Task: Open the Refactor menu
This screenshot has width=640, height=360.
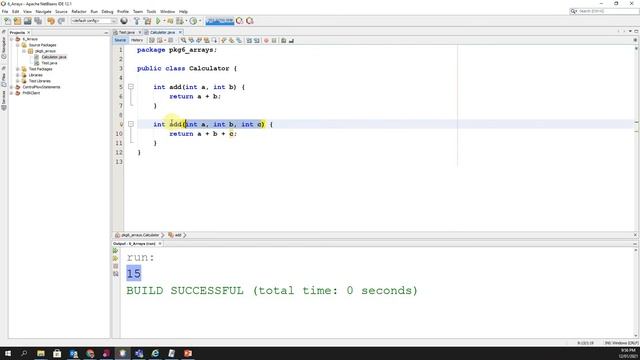Action: [79, 11]
